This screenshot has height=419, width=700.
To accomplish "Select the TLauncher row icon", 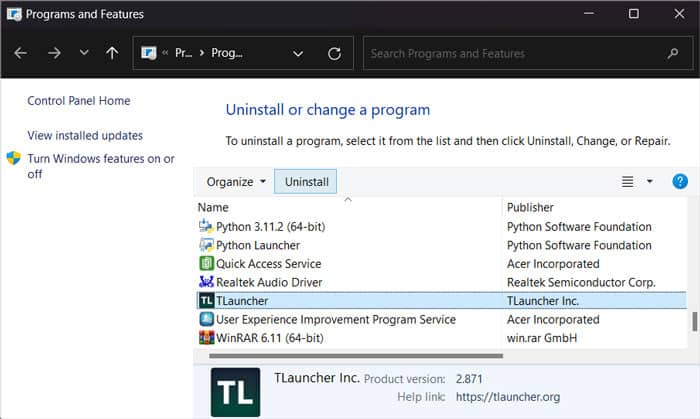I will (x=206, y=300).
